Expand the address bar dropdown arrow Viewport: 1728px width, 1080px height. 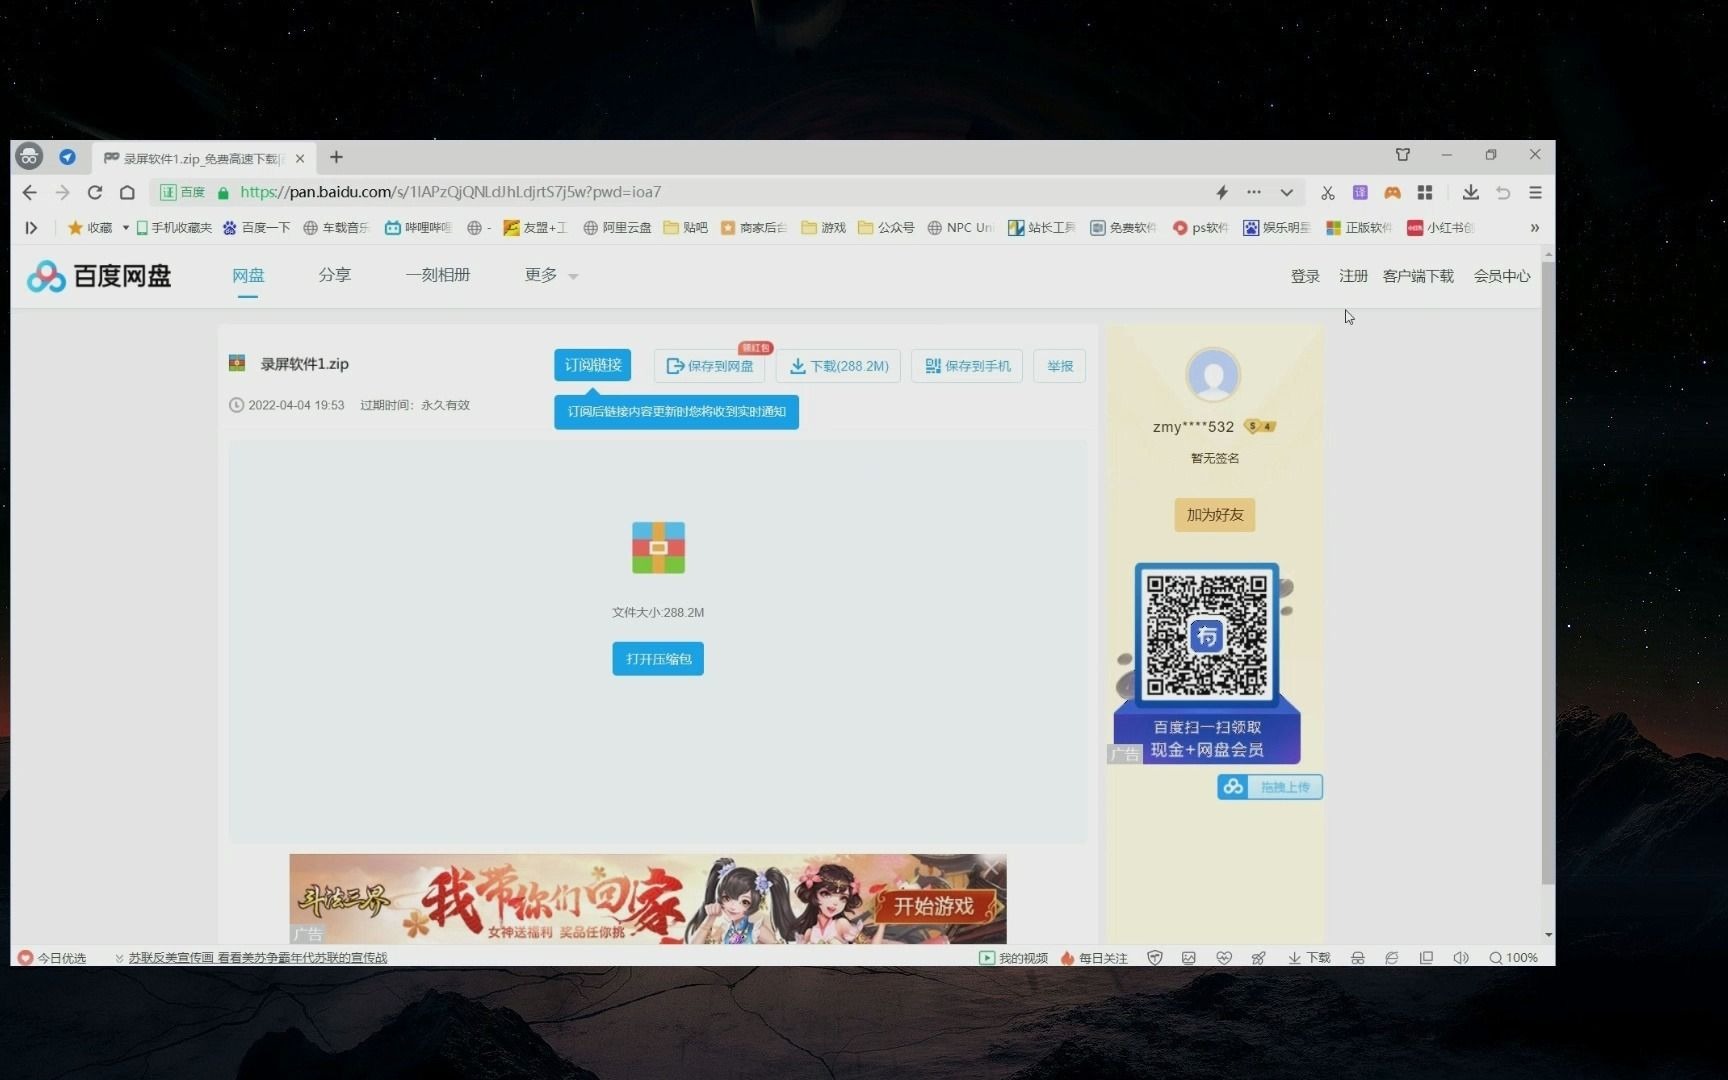click(1286, 192)
